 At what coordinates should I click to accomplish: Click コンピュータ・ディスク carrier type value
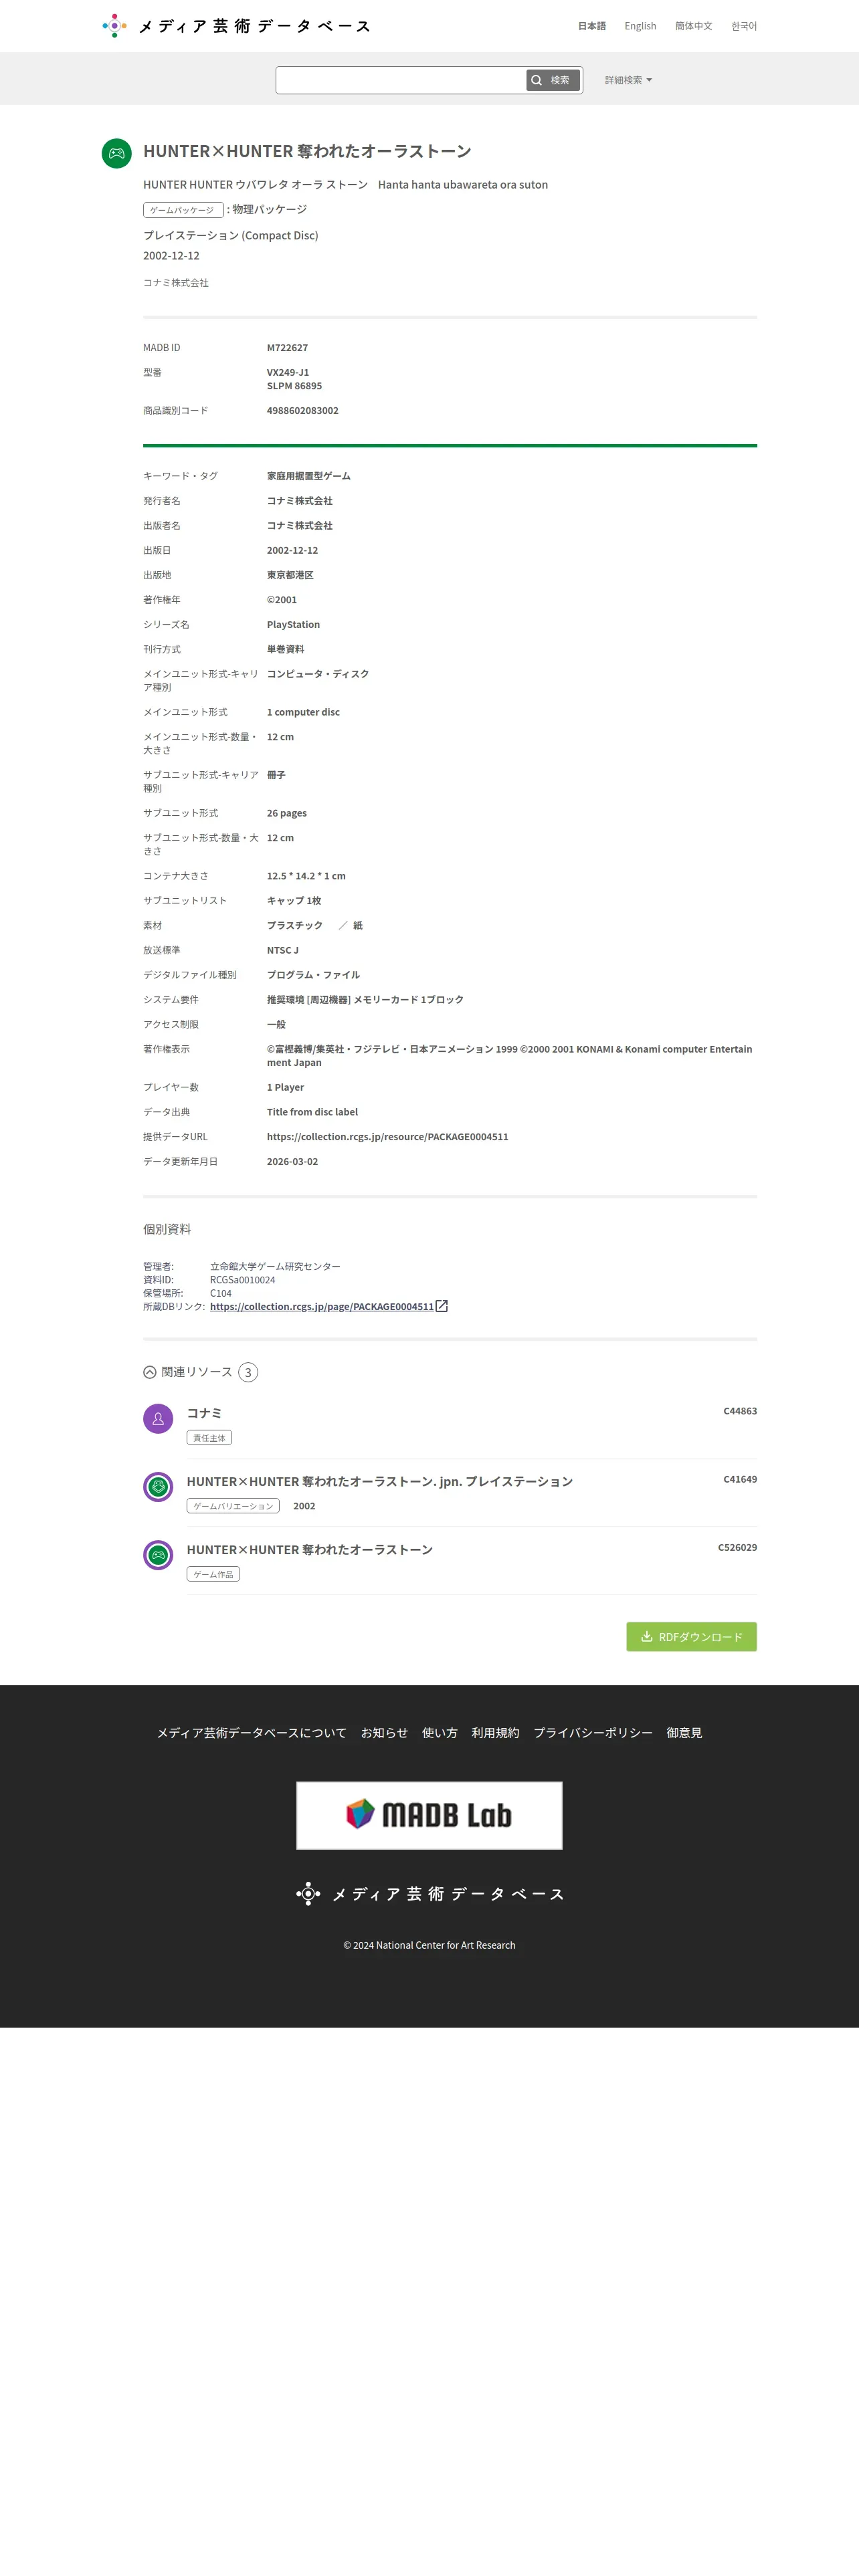coord(318,674)
